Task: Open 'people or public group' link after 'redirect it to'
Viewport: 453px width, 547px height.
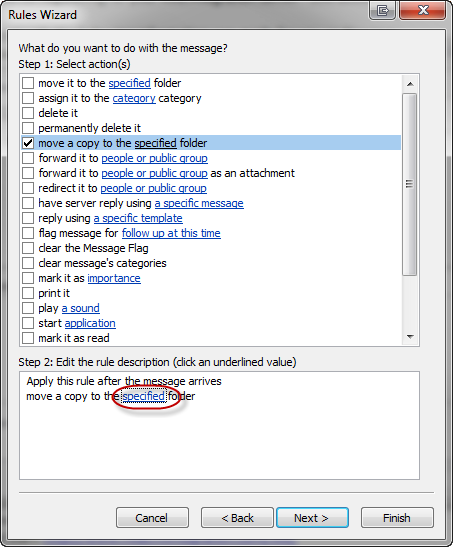Action: [153, 188]
